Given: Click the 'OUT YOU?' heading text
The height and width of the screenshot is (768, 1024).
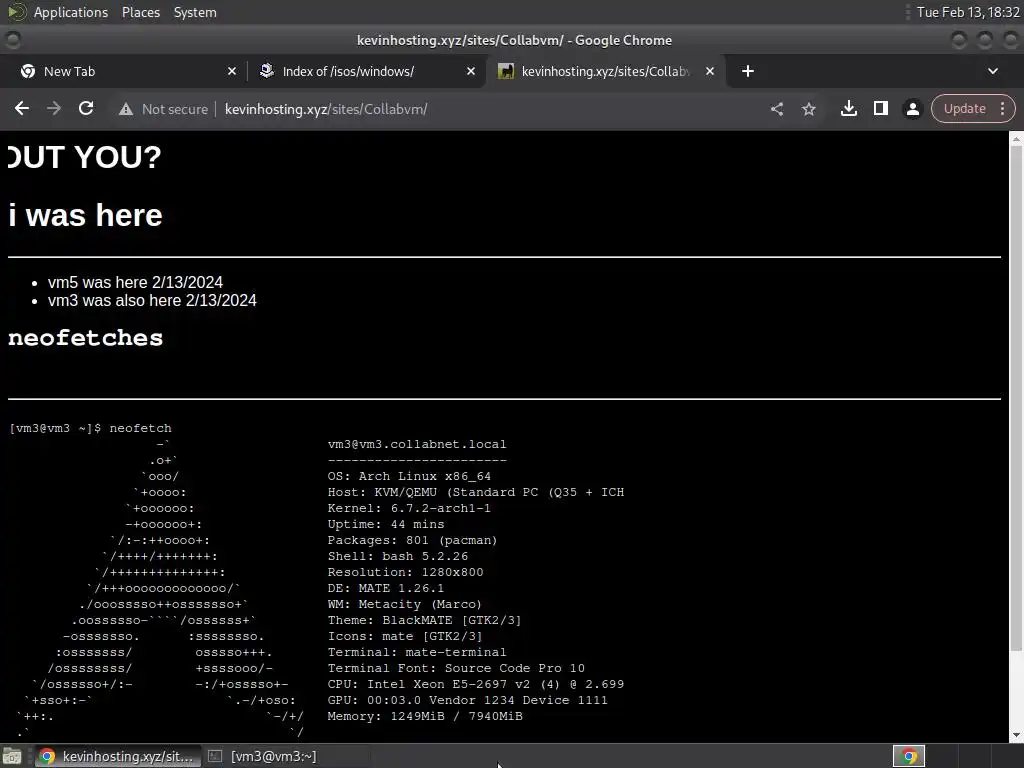Looking at the screenshot, I should [84, 157].
